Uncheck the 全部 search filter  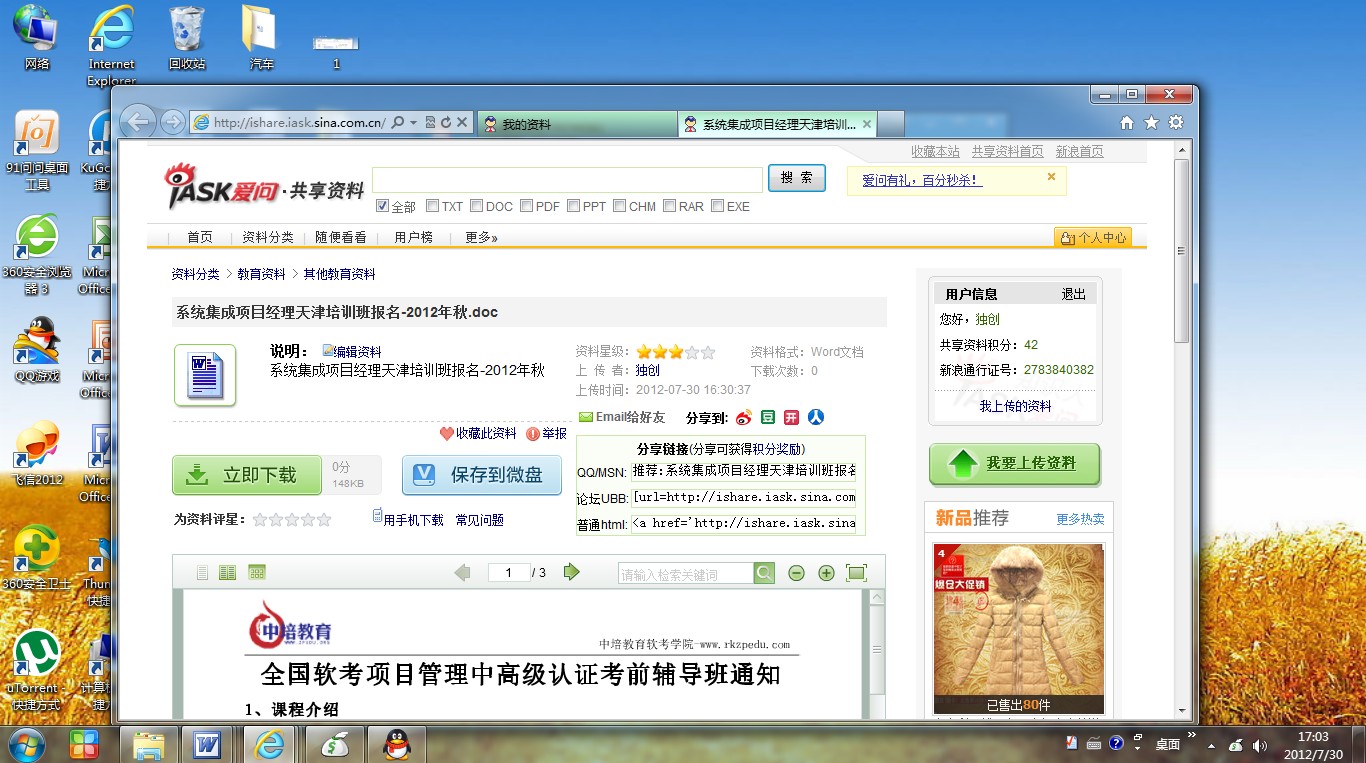point(382,205)
